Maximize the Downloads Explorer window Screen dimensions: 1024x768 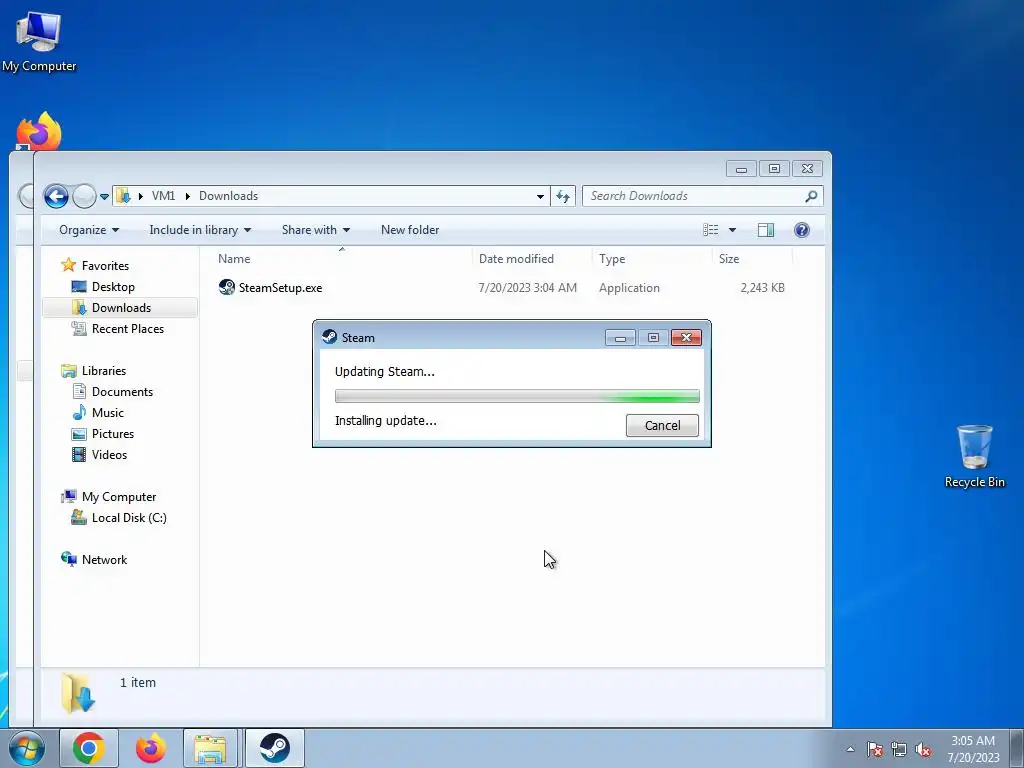(x=774, y=168)
